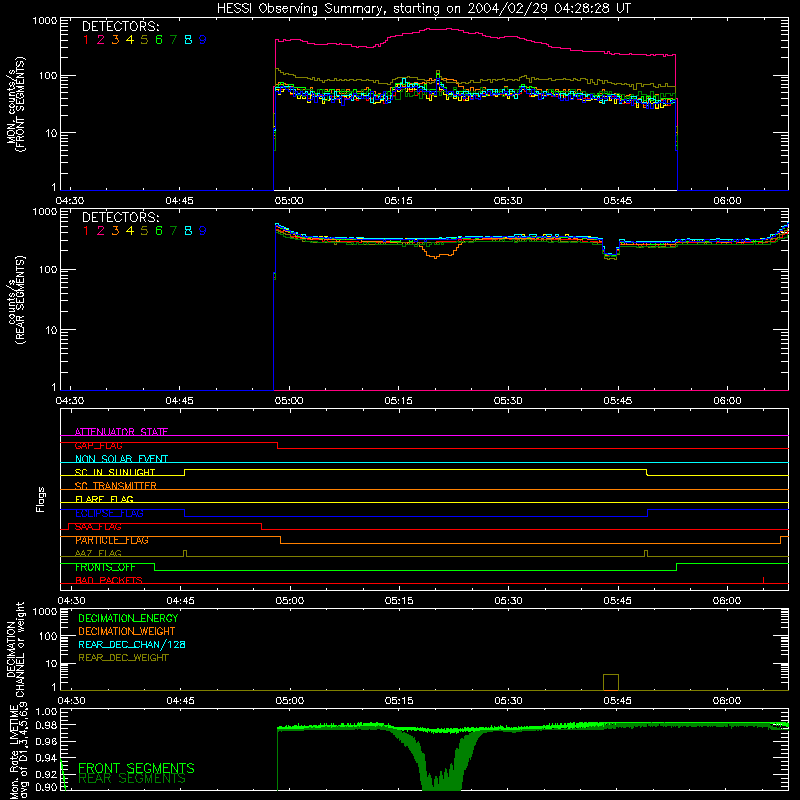Click the 0.94 livetime axis value
Screen dimensions: 800x800
(x=46, y=758)
